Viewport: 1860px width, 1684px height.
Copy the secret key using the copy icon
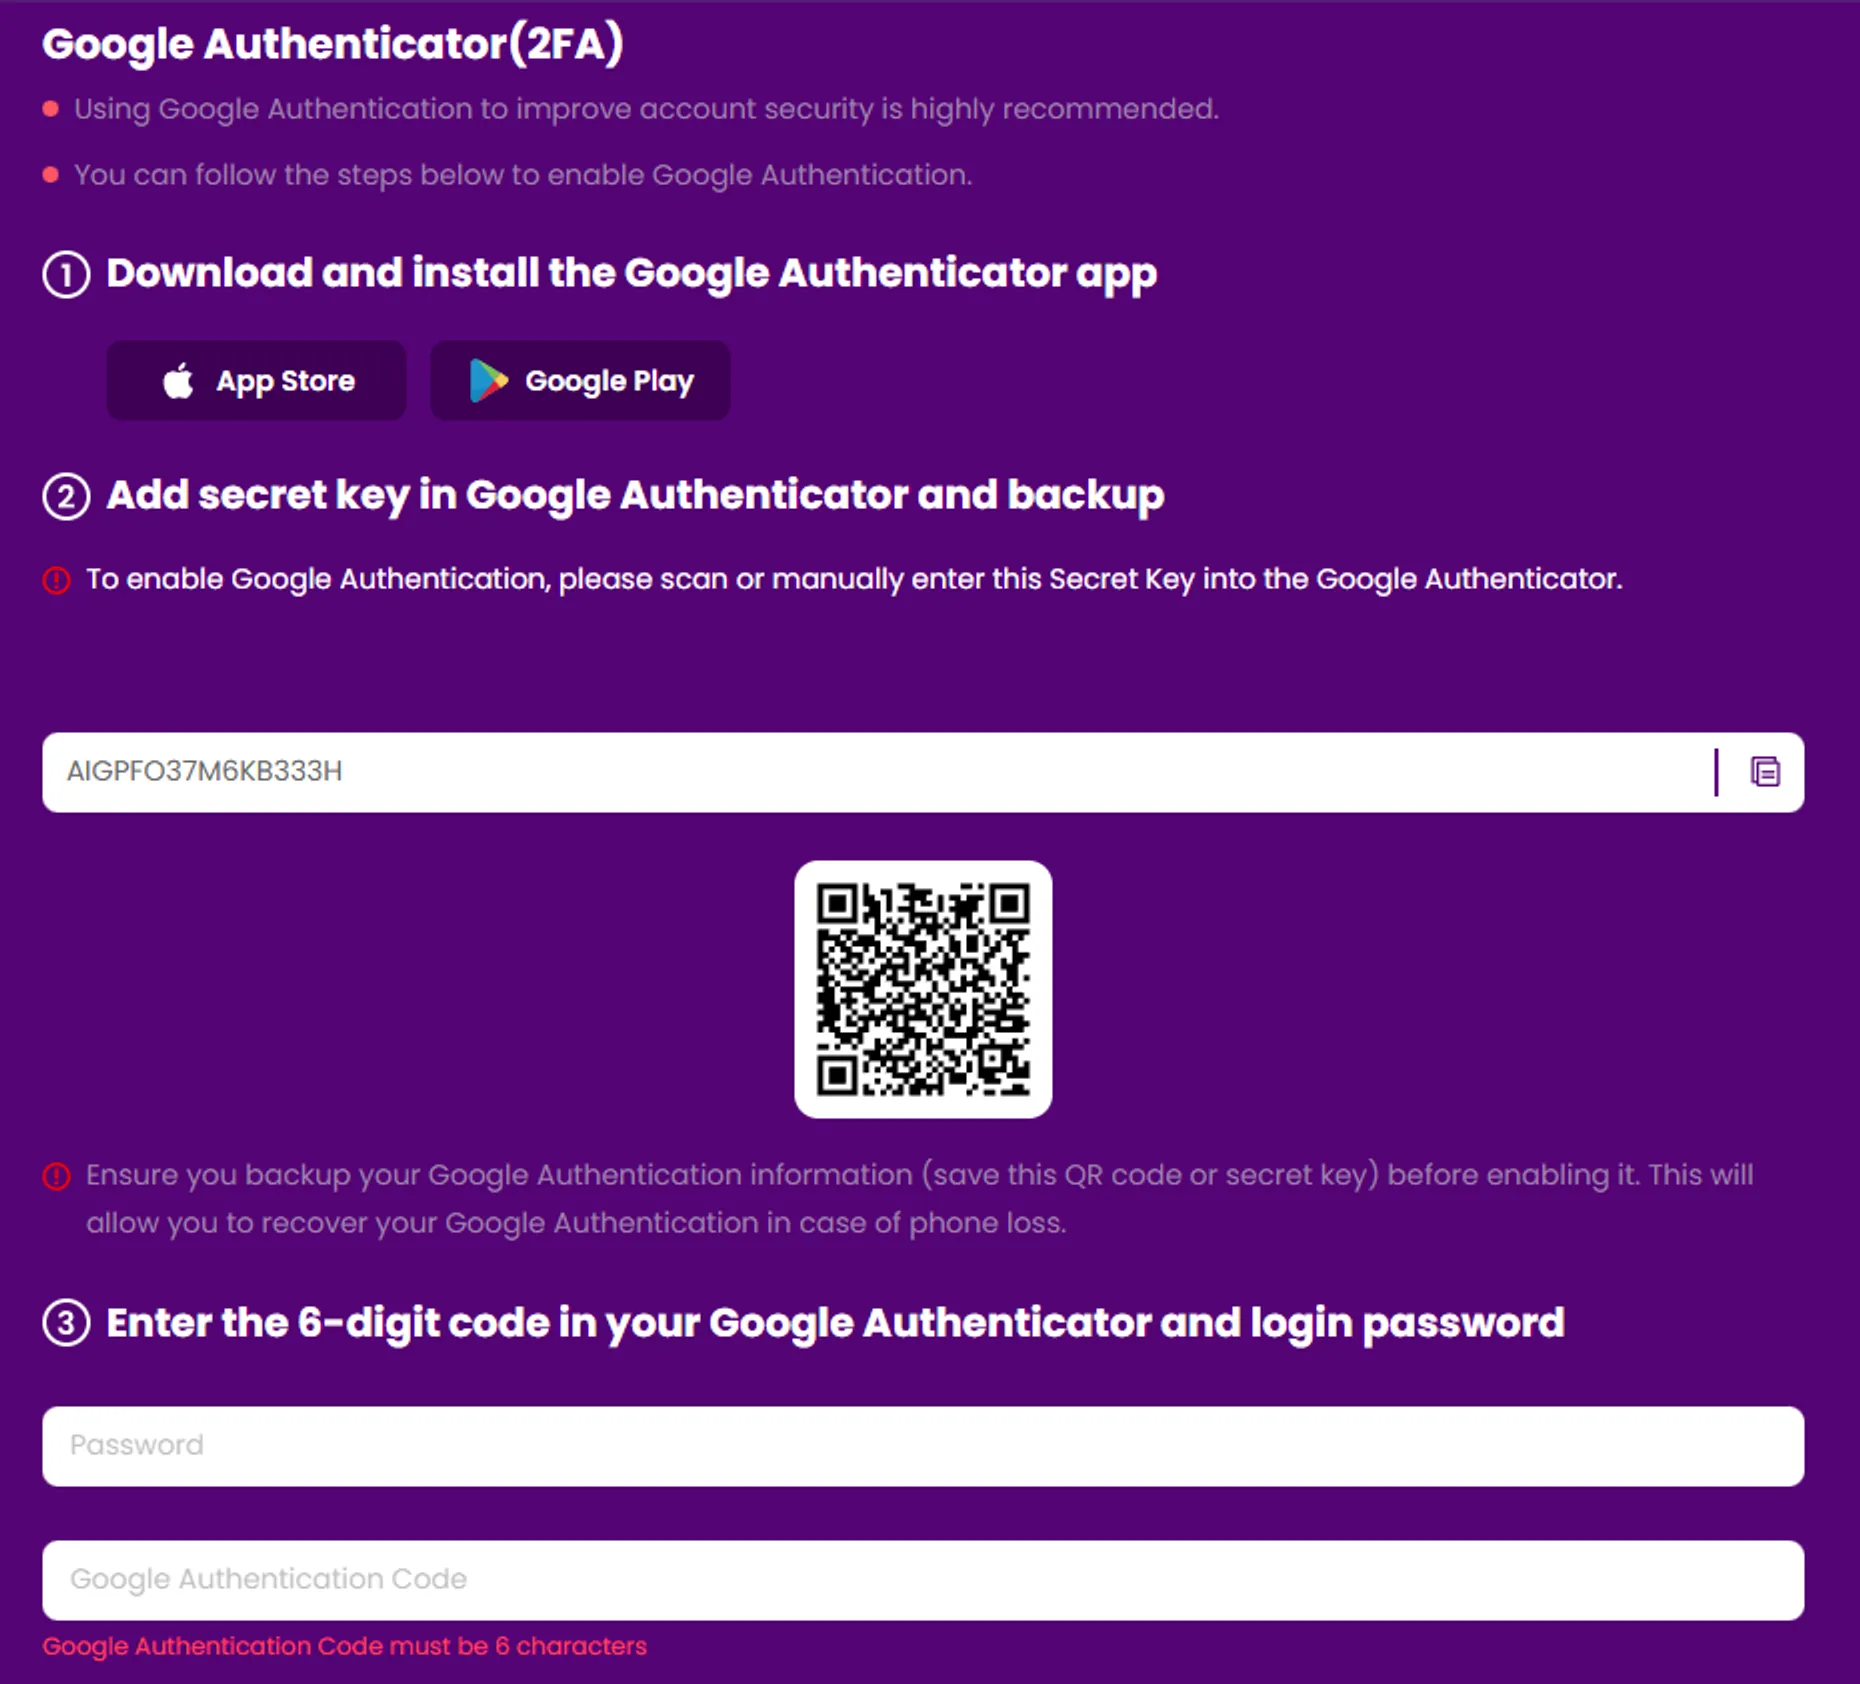click(x=1764, y=772)
